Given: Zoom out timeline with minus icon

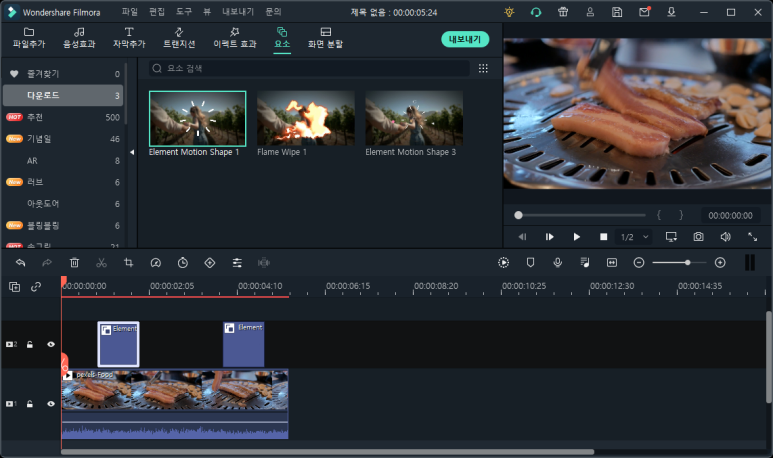Looking at the screenshot, I should coord(639,263).
